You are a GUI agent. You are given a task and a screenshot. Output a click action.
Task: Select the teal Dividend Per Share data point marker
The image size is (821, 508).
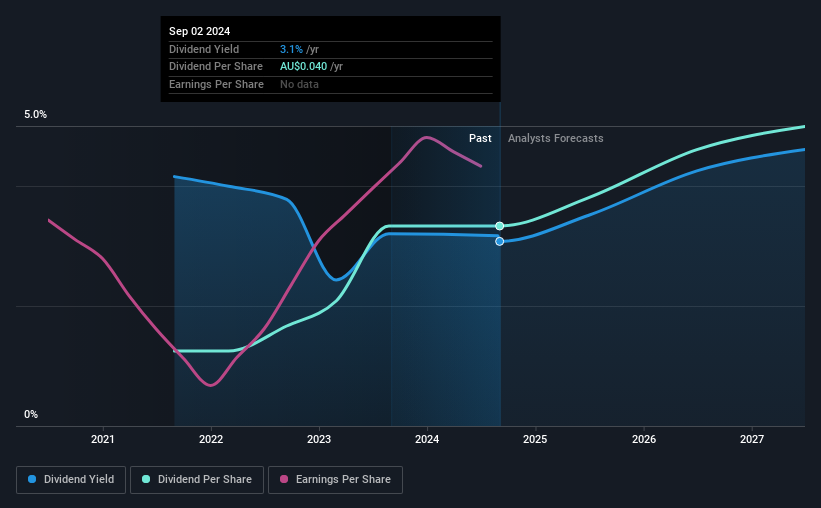(x=500, y=226)
